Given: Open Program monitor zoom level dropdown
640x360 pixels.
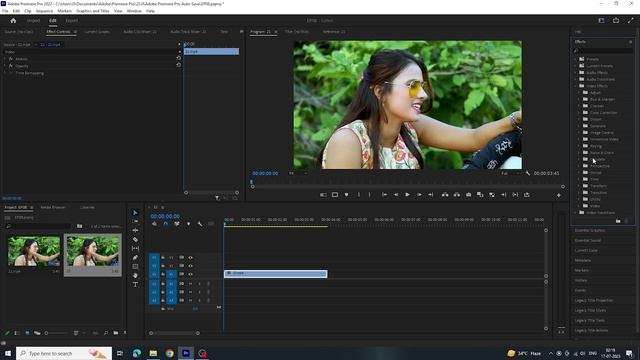Looking at the screenshot, I should coord(297,173).
